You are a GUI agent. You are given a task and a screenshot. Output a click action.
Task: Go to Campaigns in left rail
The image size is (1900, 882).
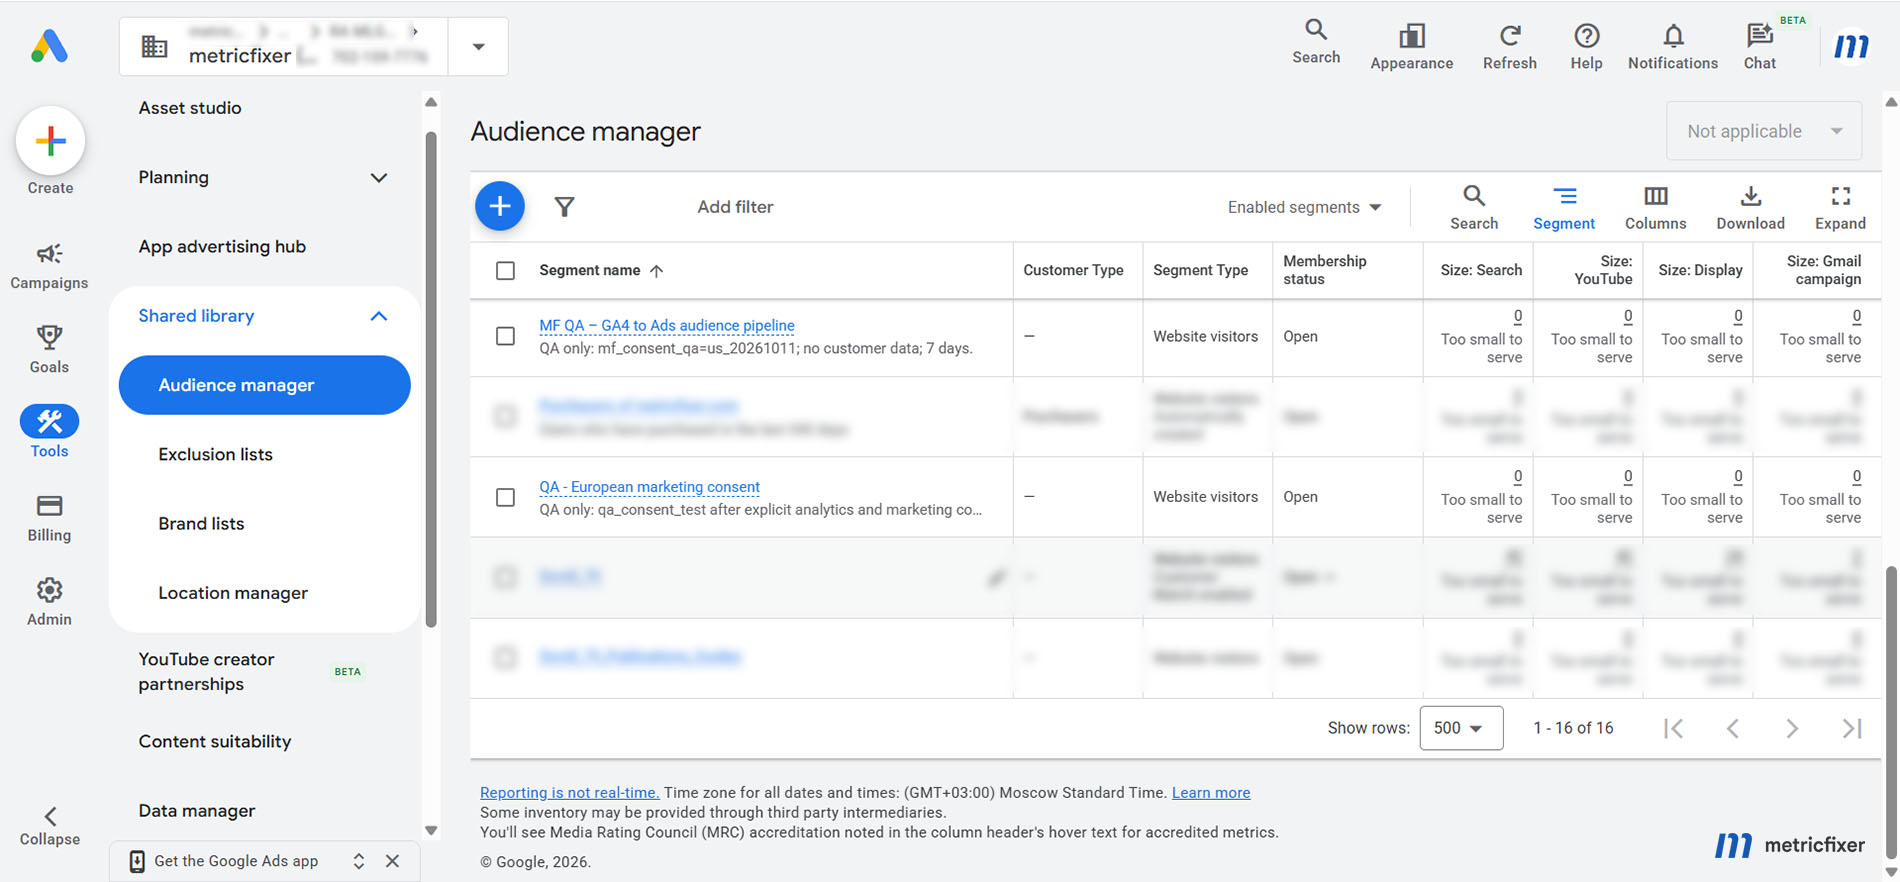49,266
